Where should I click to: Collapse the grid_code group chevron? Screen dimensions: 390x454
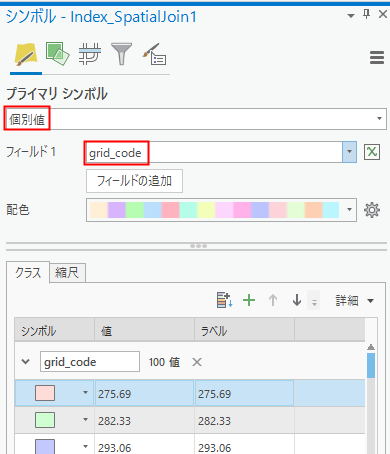point(26,362)
